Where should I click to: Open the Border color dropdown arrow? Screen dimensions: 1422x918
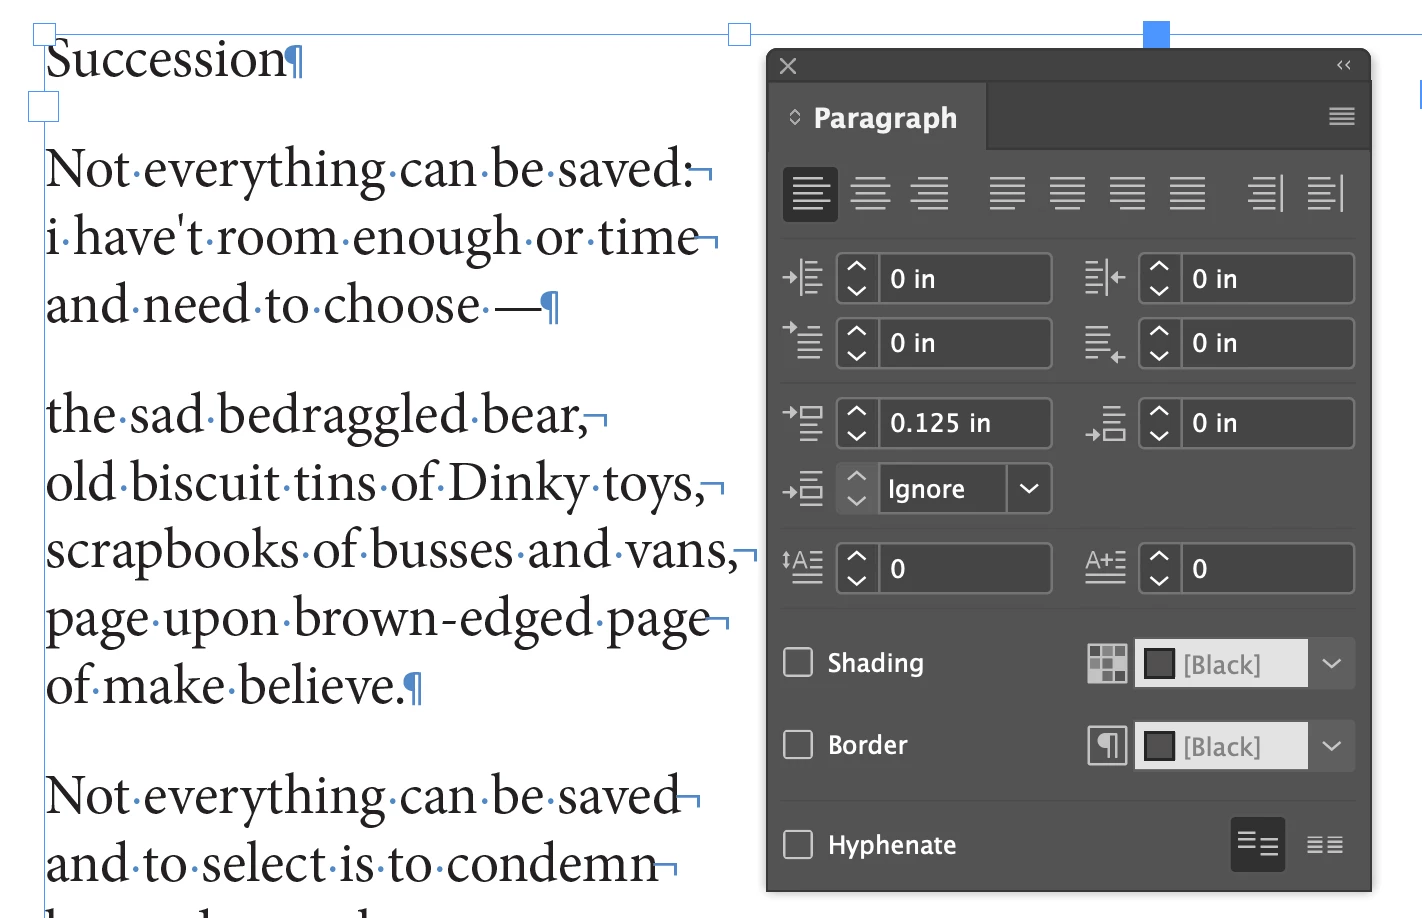click(x=1331, y=745)
